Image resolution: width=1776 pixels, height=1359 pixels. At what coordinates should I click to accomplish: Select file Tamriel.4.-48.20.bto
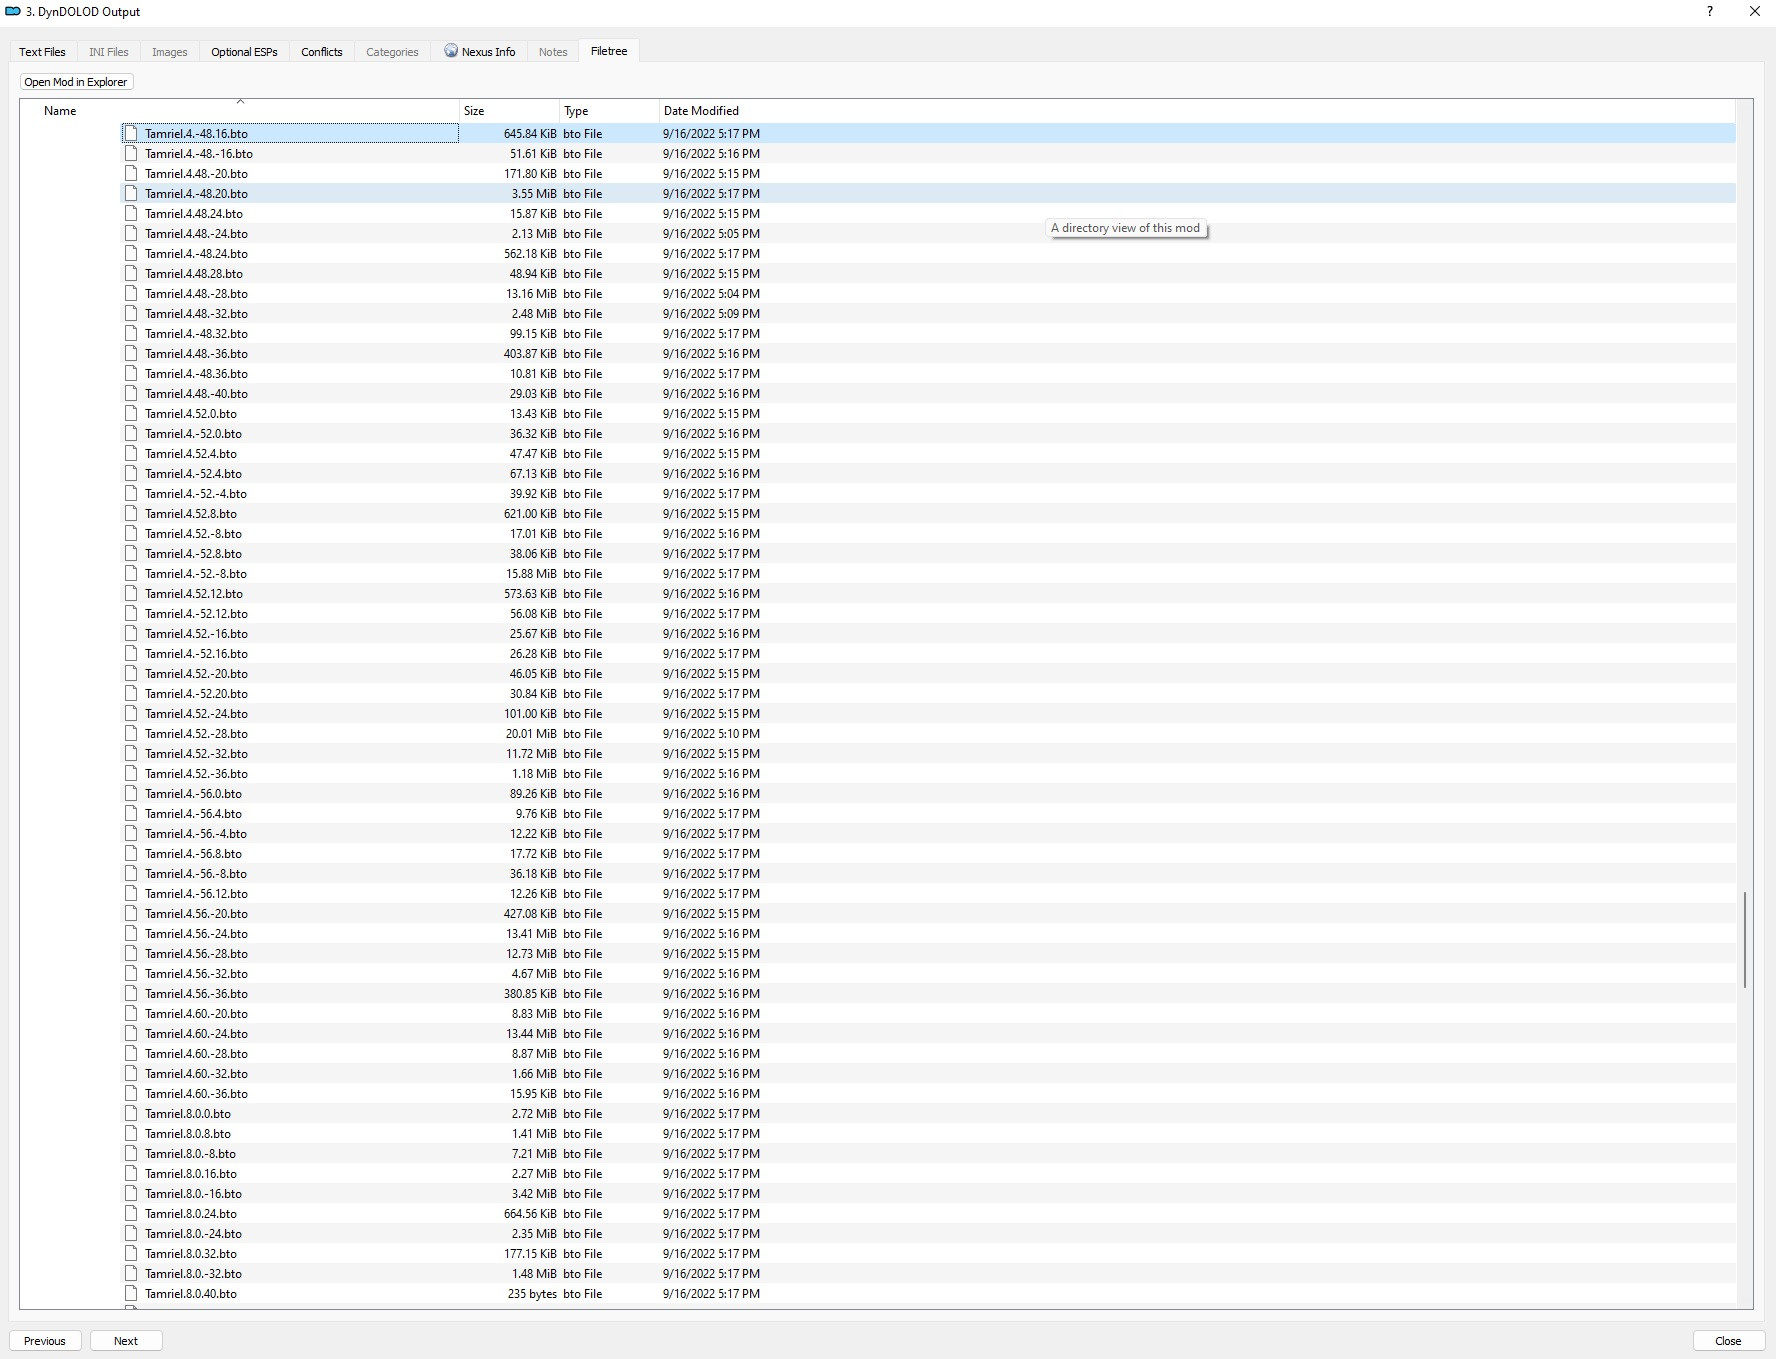click(196, 193)
